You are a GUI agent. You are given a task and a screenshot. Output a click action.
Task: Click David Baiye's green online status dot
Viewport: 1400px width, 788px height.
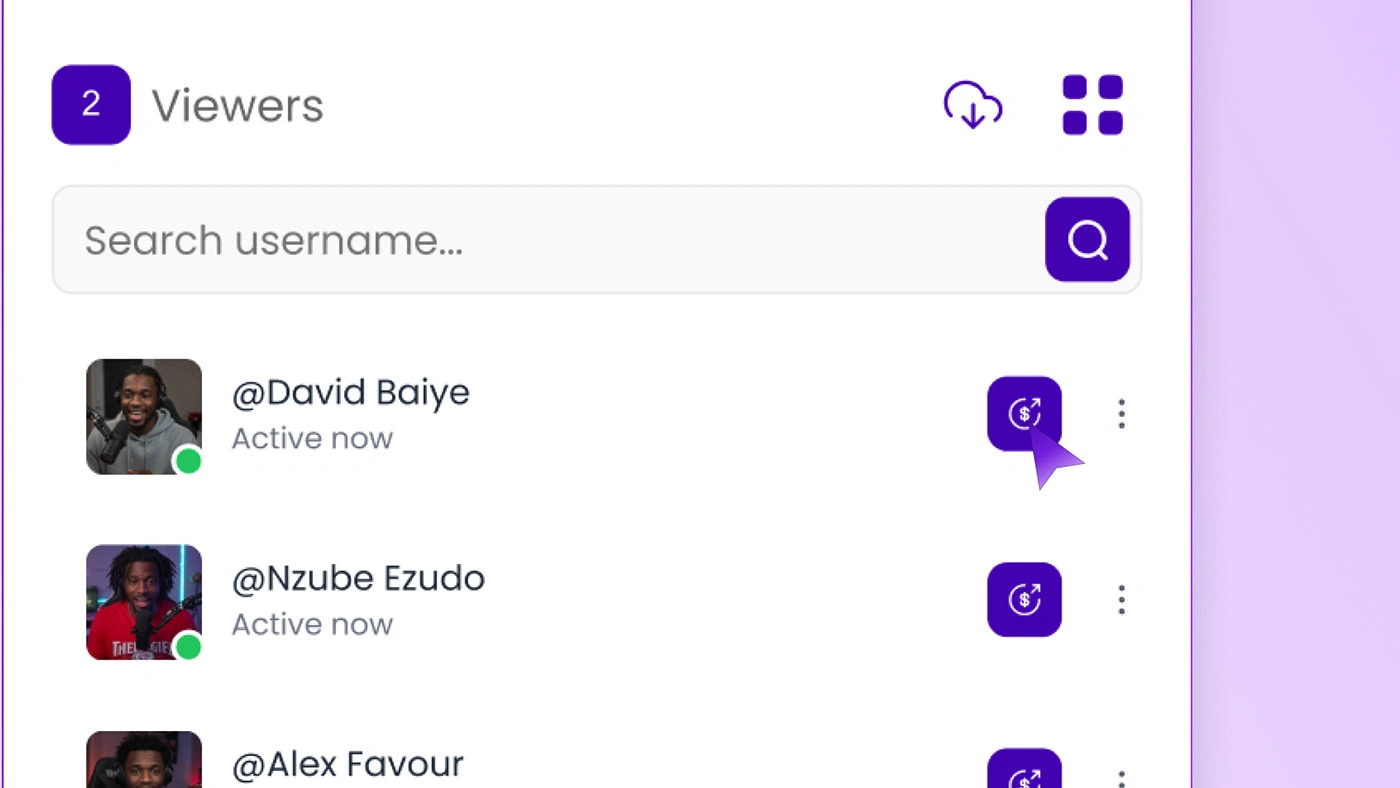(x=188, y=461)
